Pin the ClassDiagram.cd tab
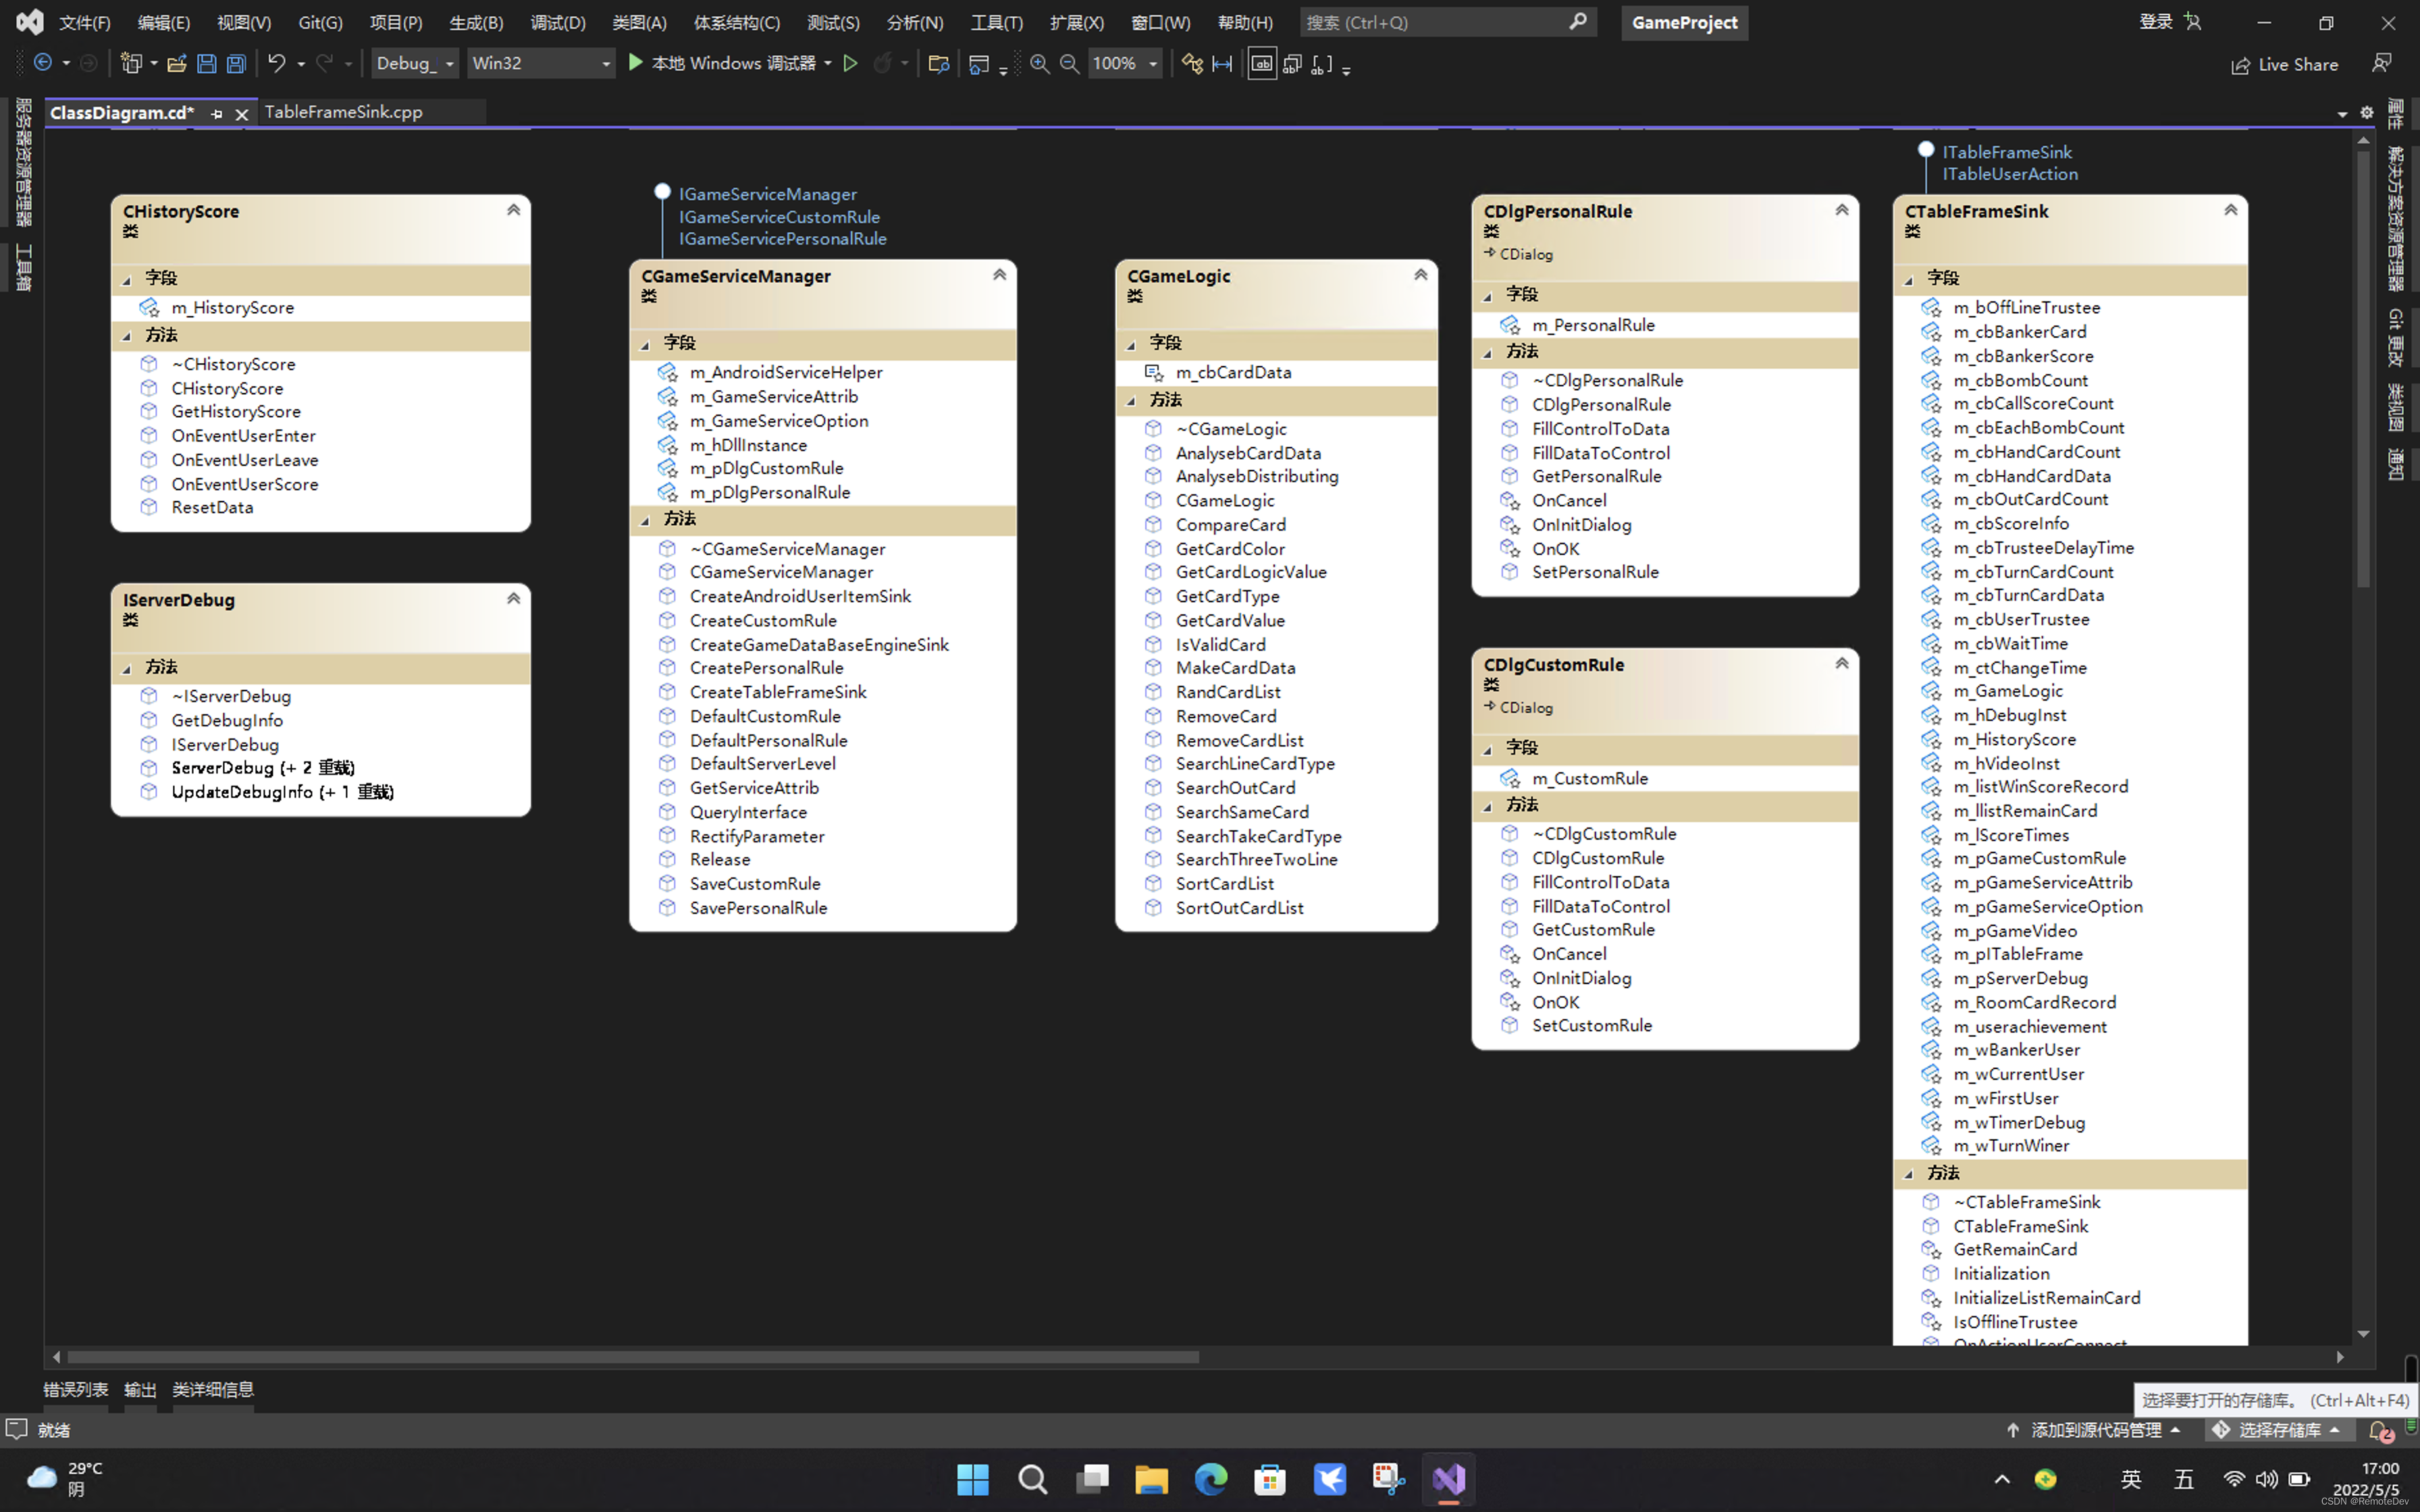This screenshot has height=1512, width=2420. tap(217, 113)
